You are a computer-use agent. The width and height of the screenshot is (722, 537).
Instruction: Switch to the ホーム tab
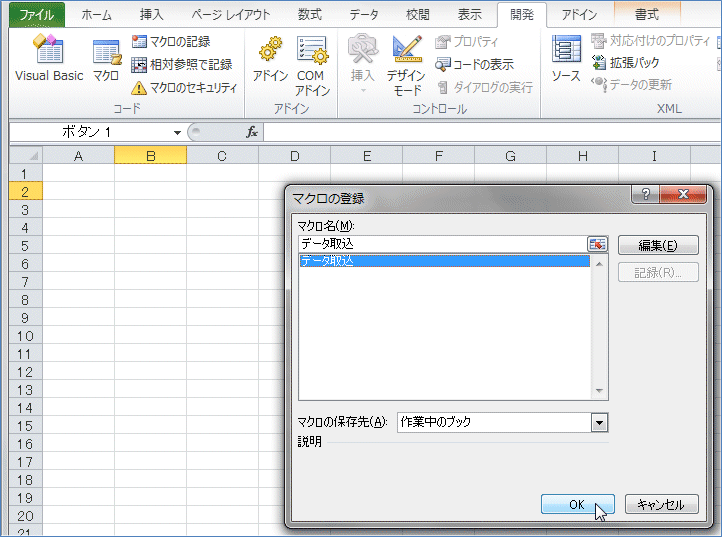pos(96,15)
